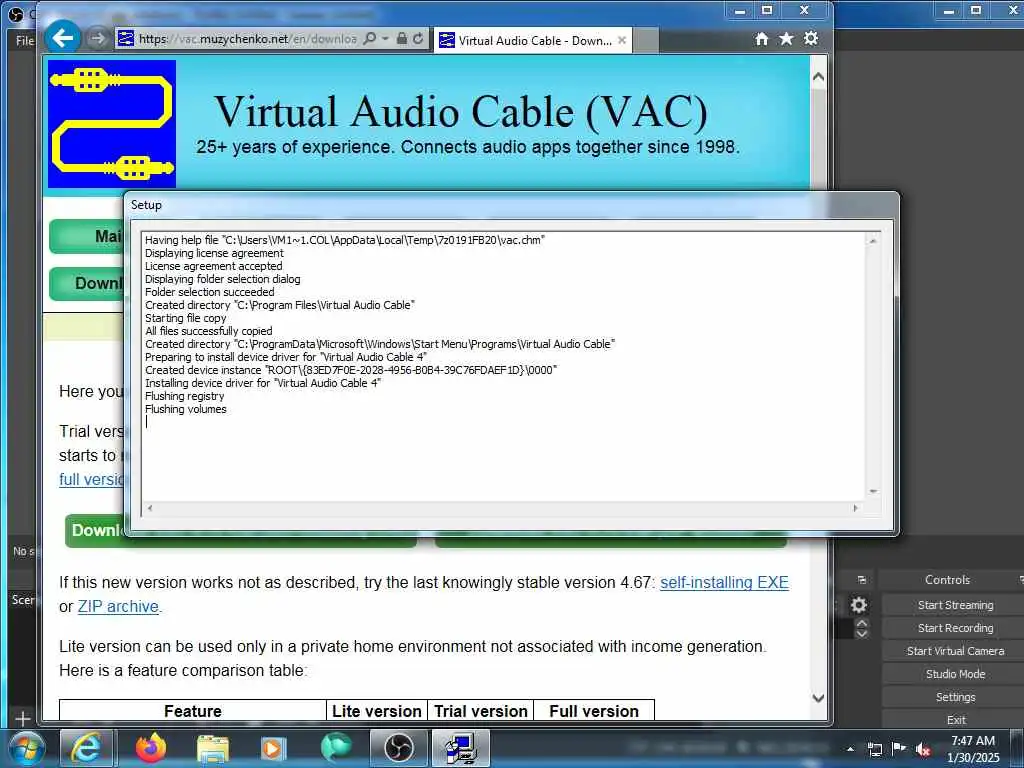This screenshot has width=1024, height=768.
Task: Click the VAC cable logo image
Action: click(112, 123)
